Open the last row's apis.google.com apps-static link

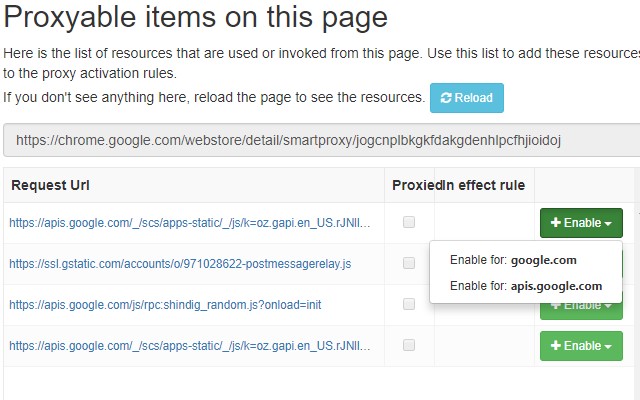pyautogui.click(x=190, y=346)
